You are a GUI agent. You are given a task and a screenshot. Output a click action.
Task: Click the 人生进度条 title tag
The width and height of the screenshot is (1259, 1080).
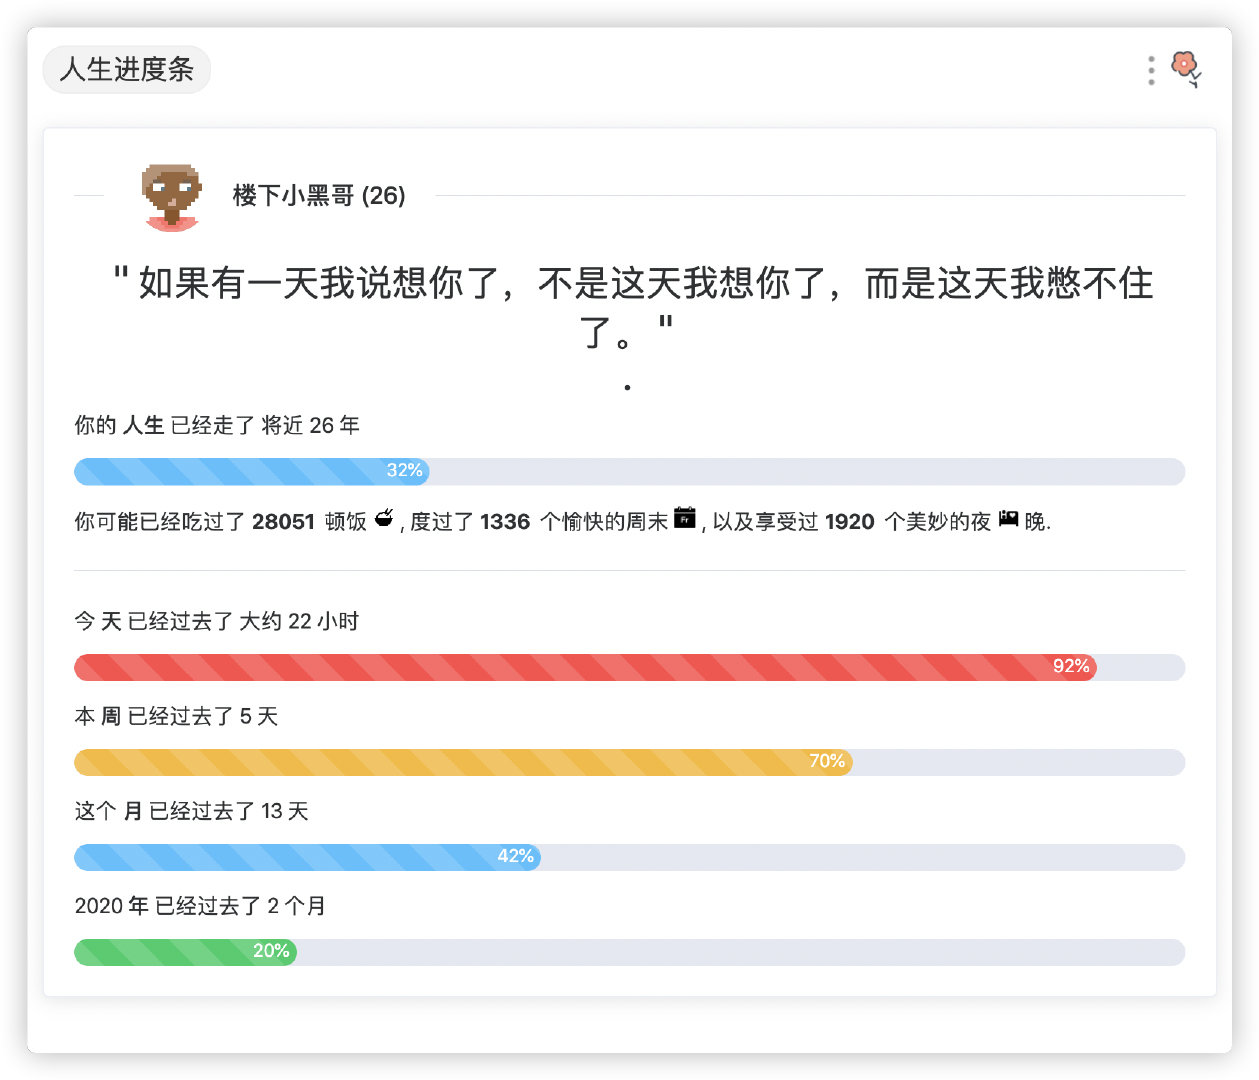127,69
